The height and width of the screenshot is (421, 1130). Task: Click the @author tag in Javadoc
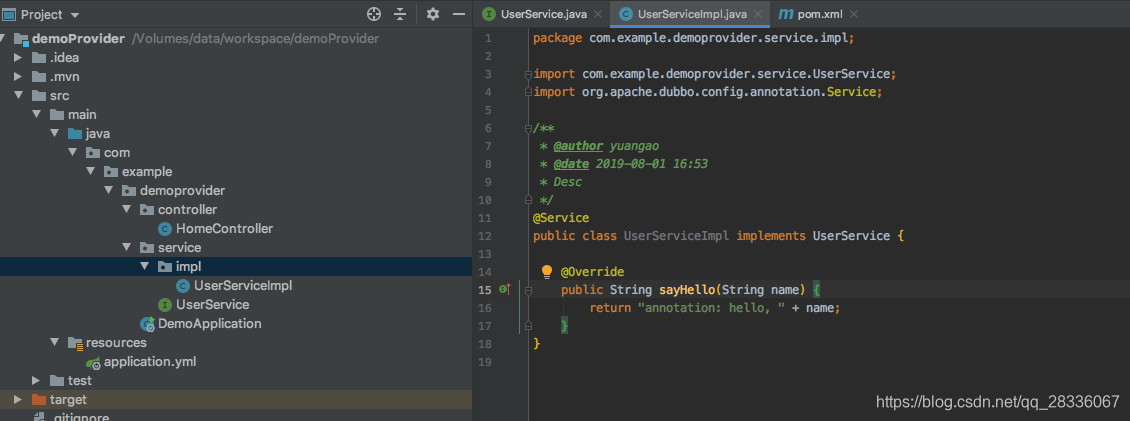click(x=579, y=146)
